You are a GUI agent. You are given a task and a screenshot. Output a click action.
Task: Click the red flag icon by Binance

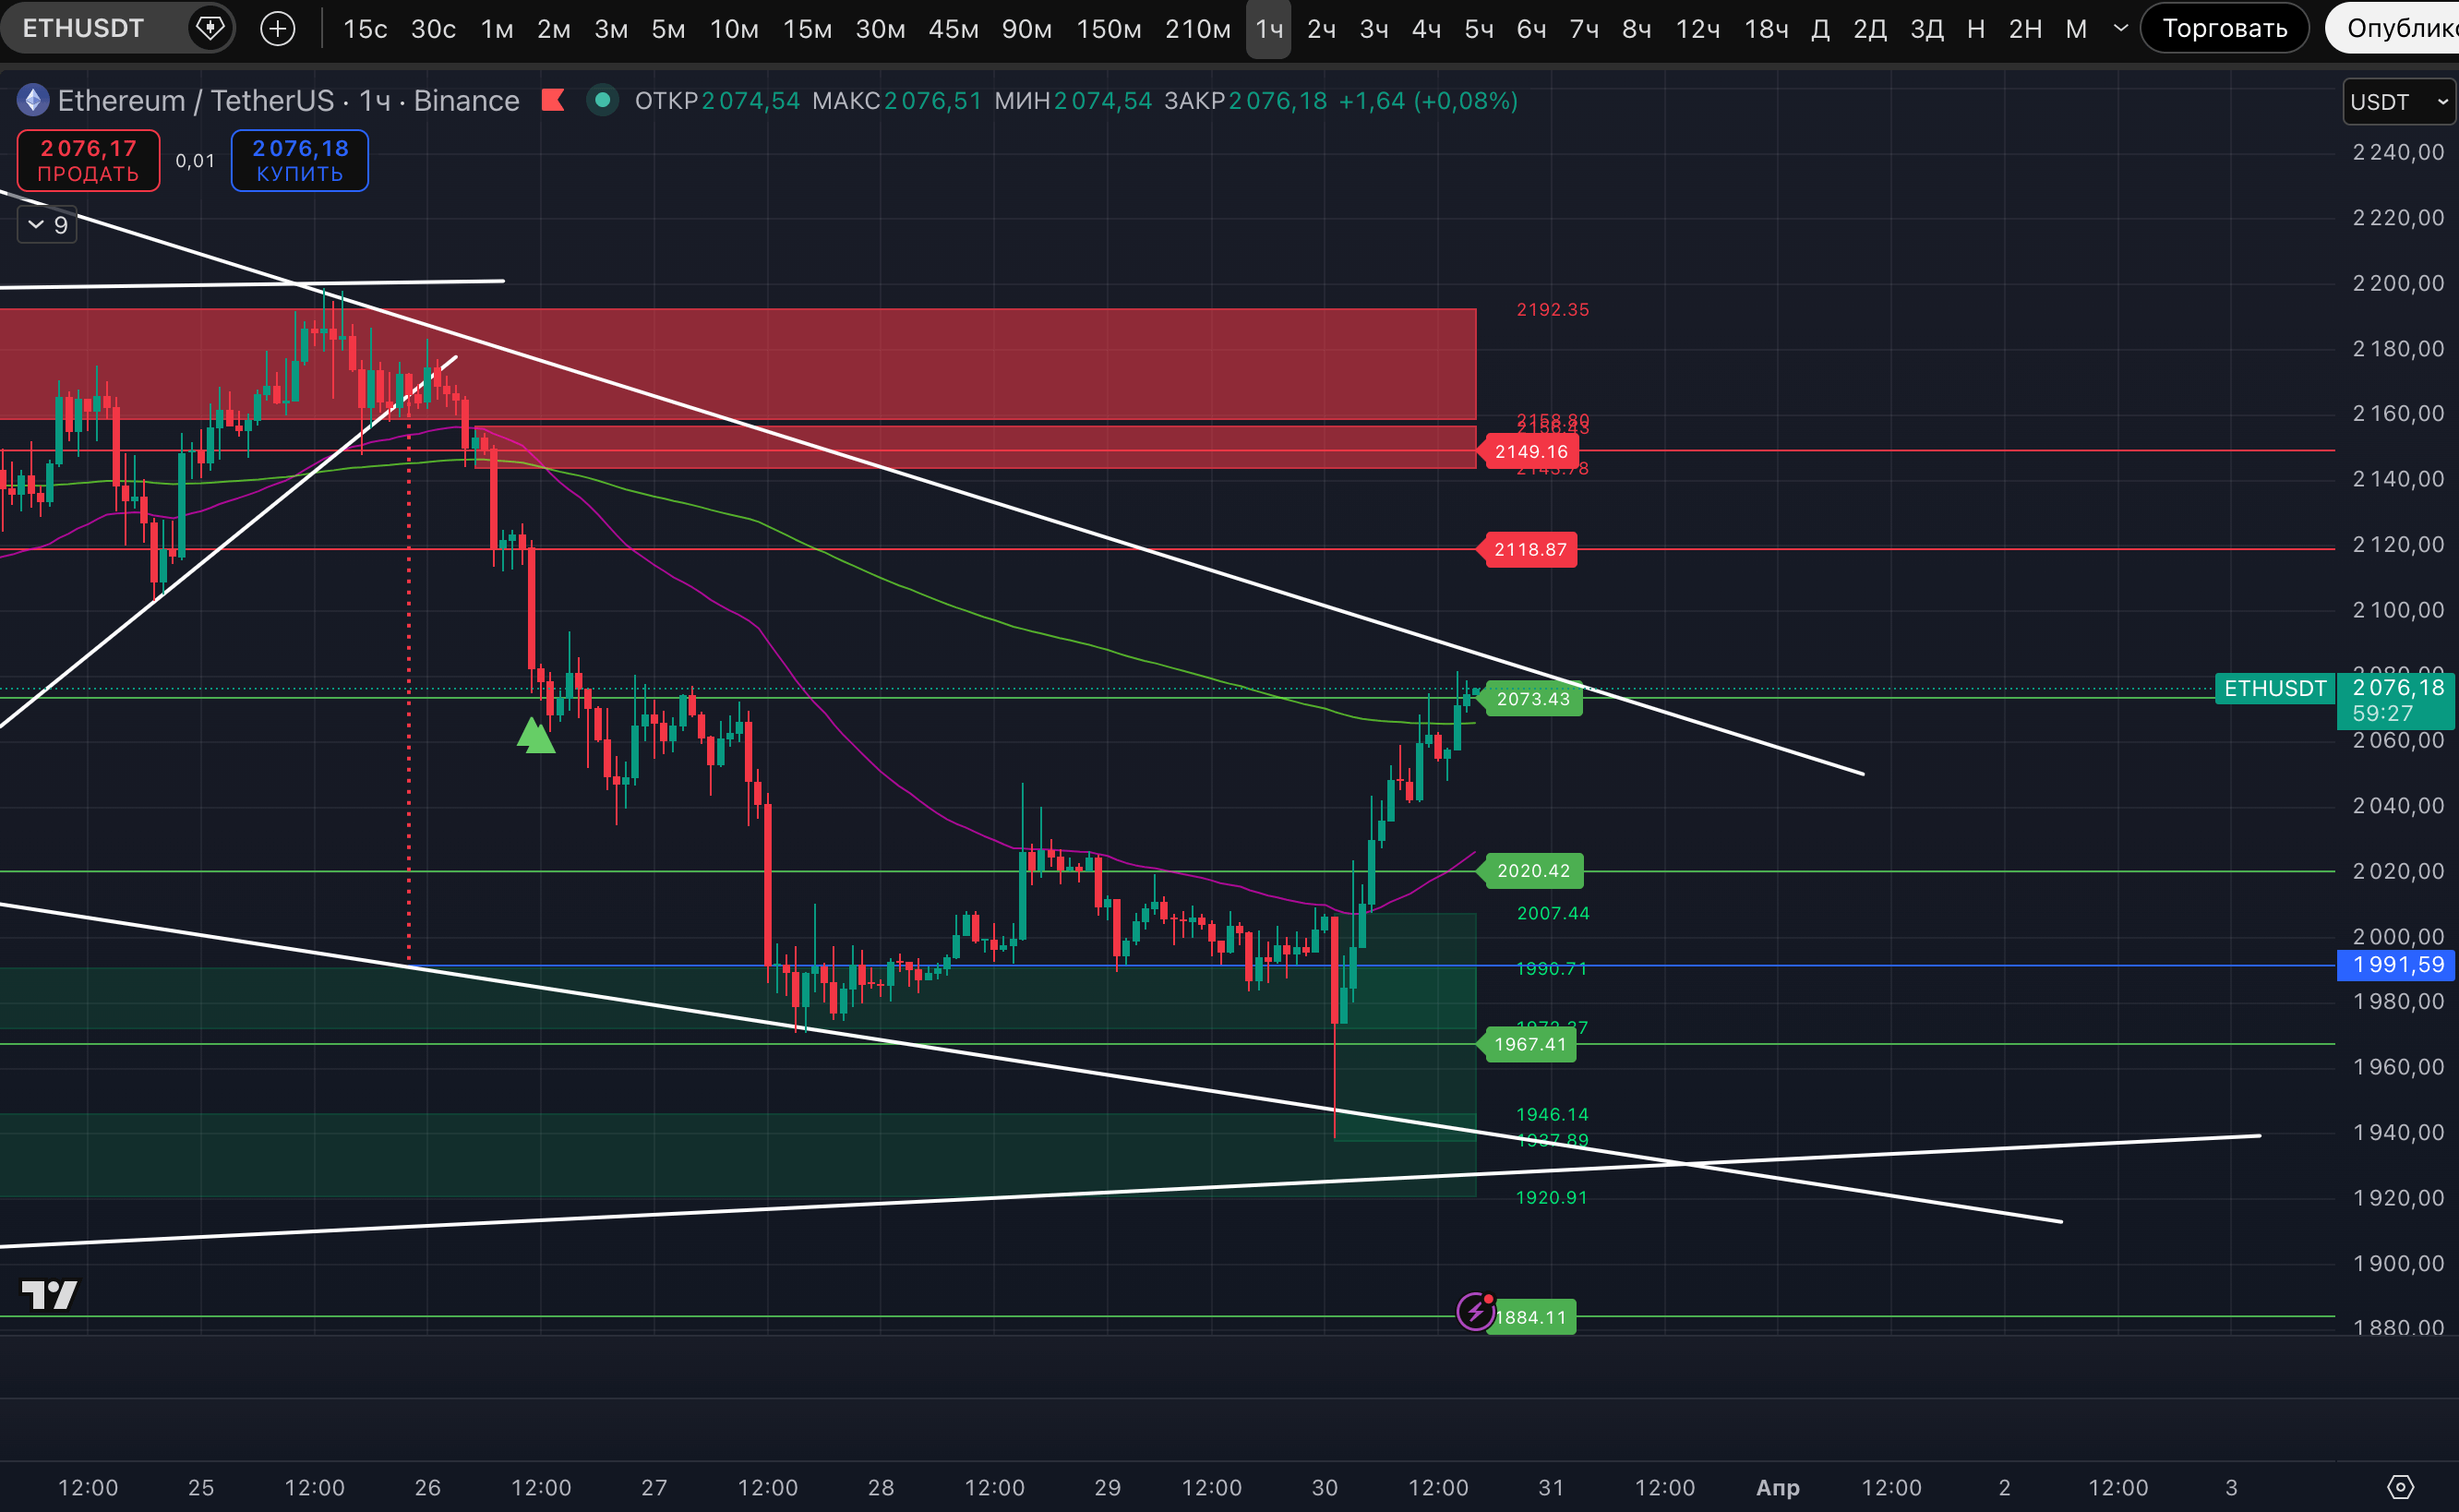(553, 100)
